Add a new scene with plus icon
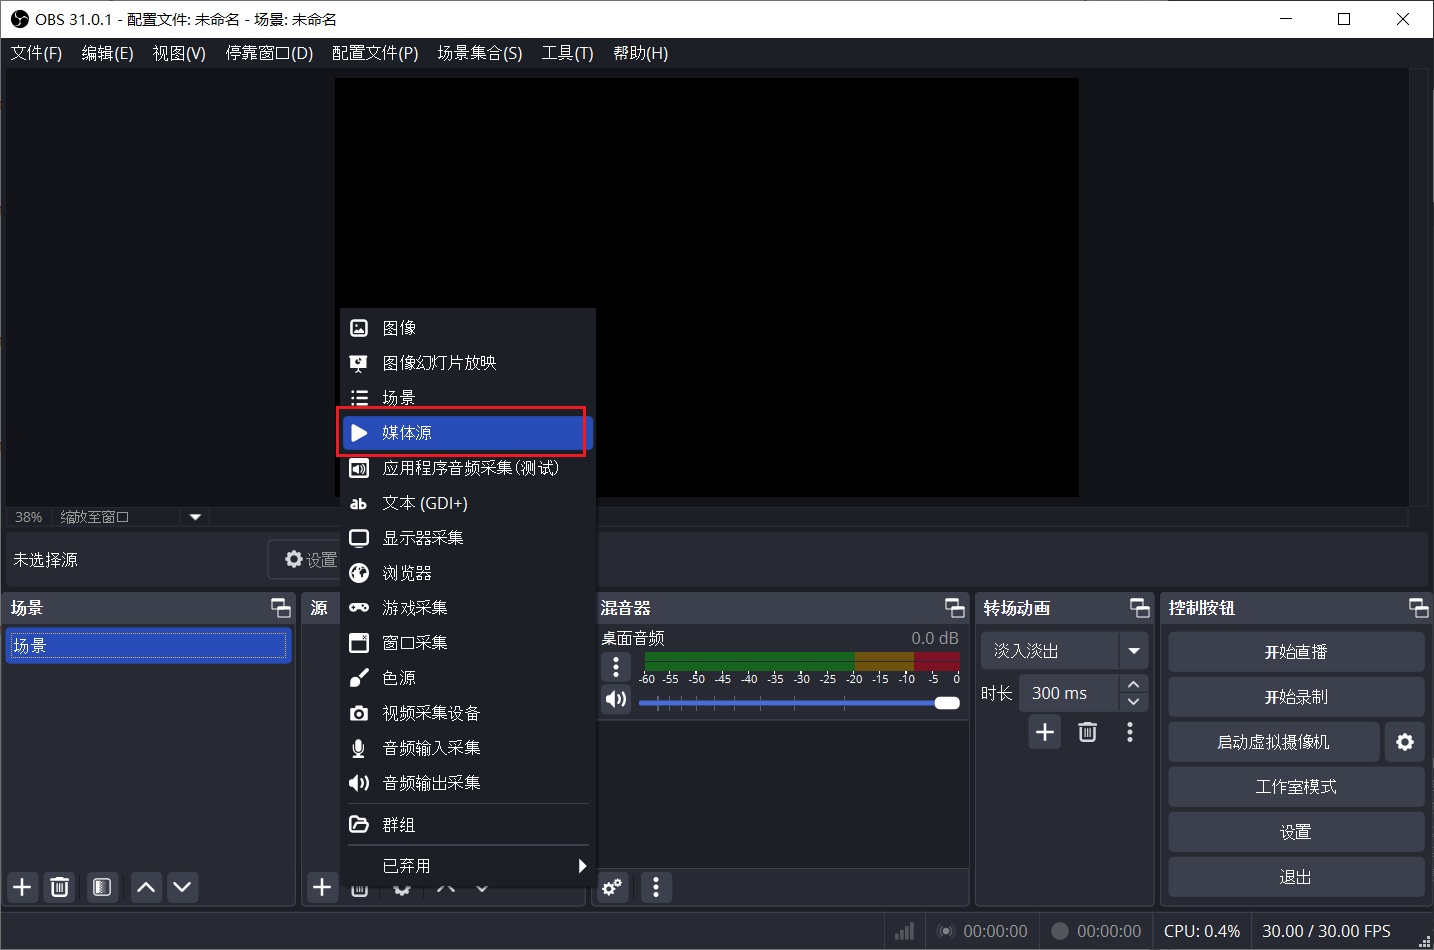The height and width of the screenshot is (950, 1434). click(x=22, y=887)
